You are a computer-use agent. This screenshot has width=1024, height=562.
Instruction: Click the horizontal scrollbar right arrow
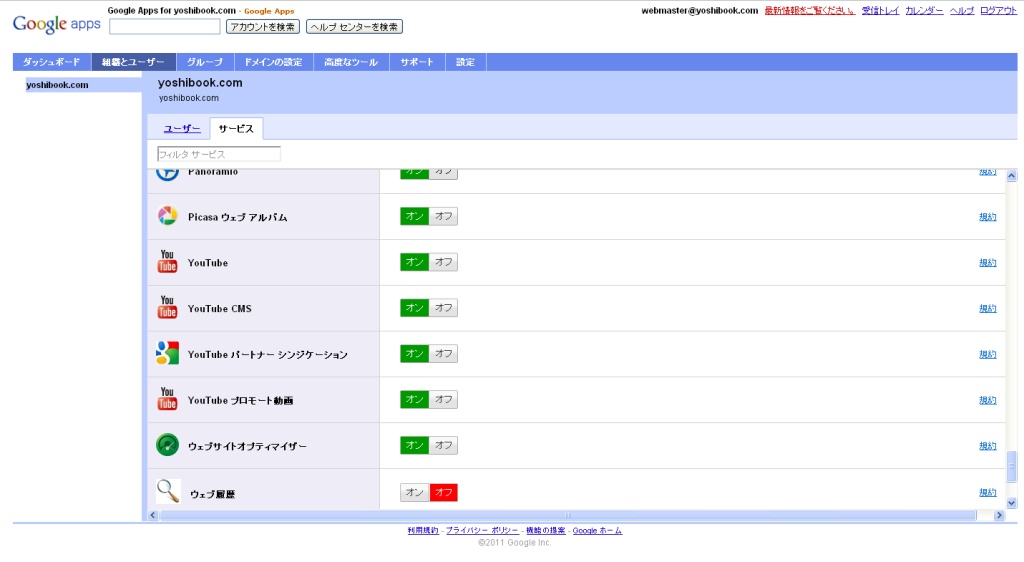coord(999,515)
